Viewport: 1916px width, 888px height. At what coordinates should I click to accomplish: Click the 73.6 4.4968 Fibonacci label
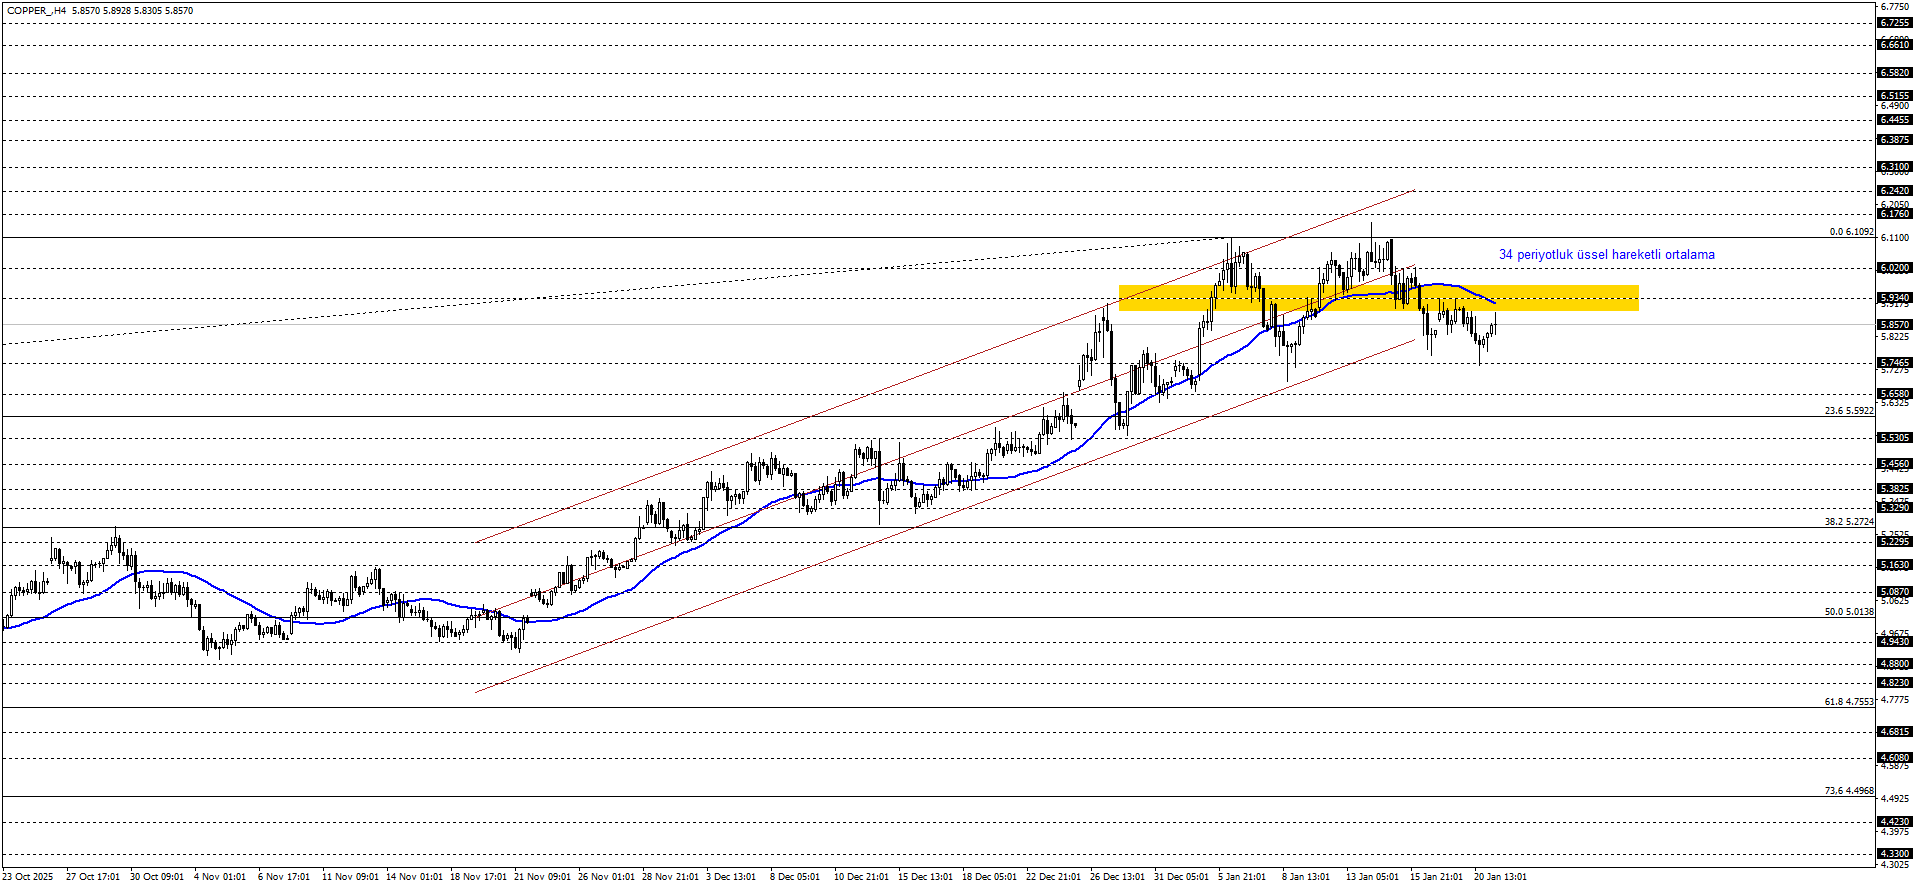coord(1849,791)
